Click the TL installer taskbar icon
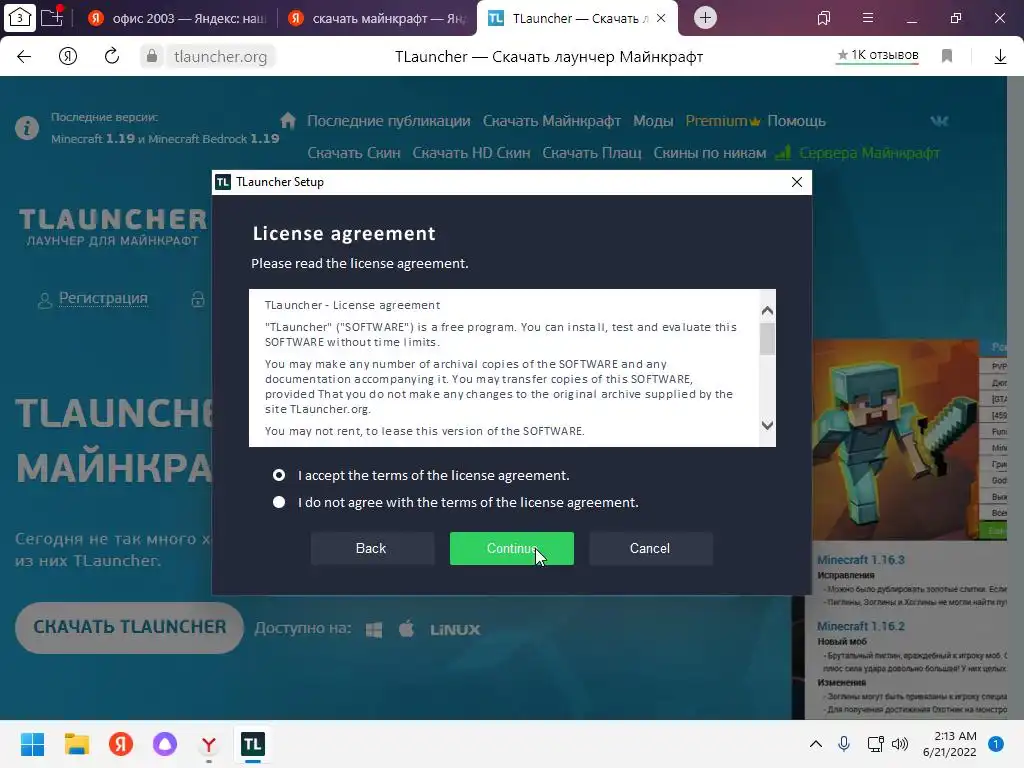1024x768 pixels. click(253, 744)
